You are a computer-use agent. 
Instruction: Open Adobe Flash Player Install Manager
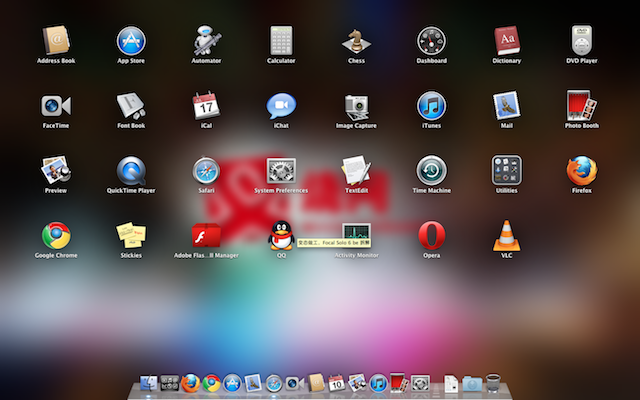point(206,236)
